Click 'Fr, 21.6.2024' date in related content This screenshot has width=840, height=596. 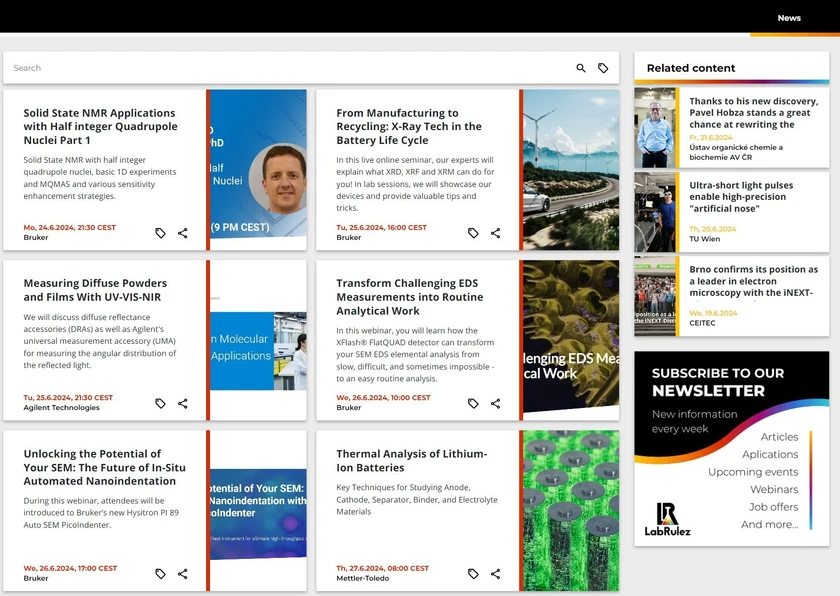coord(710,137)
